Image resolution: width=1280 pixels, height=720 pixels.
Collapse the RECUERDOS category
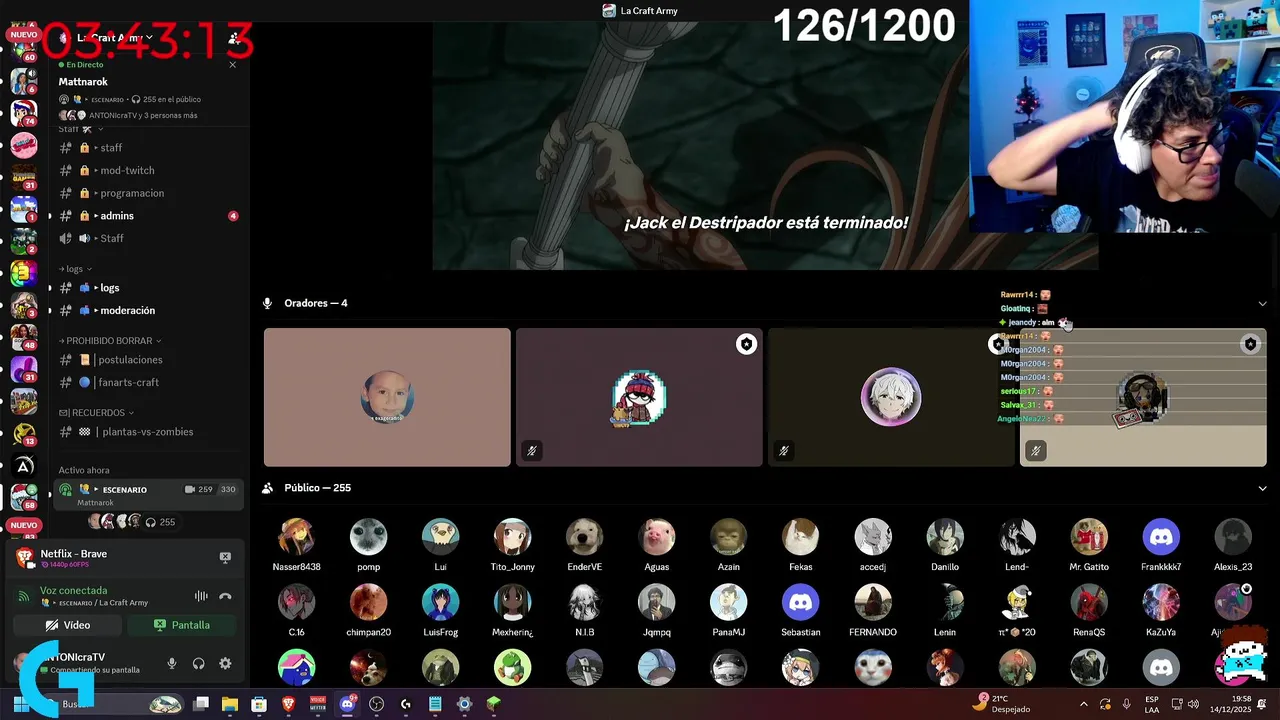(97, 413)
